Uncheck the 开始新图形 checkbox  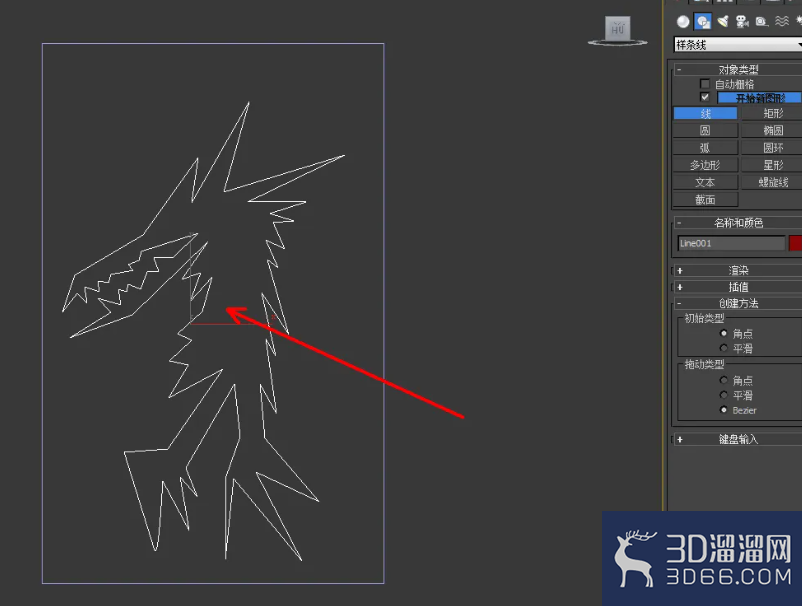[705, 97]
